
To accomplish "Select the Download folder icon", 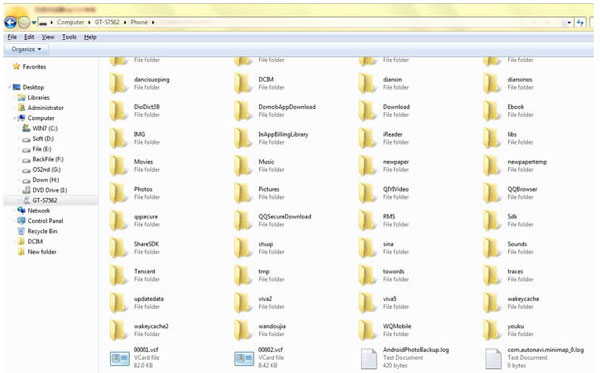I will (367, 111).
